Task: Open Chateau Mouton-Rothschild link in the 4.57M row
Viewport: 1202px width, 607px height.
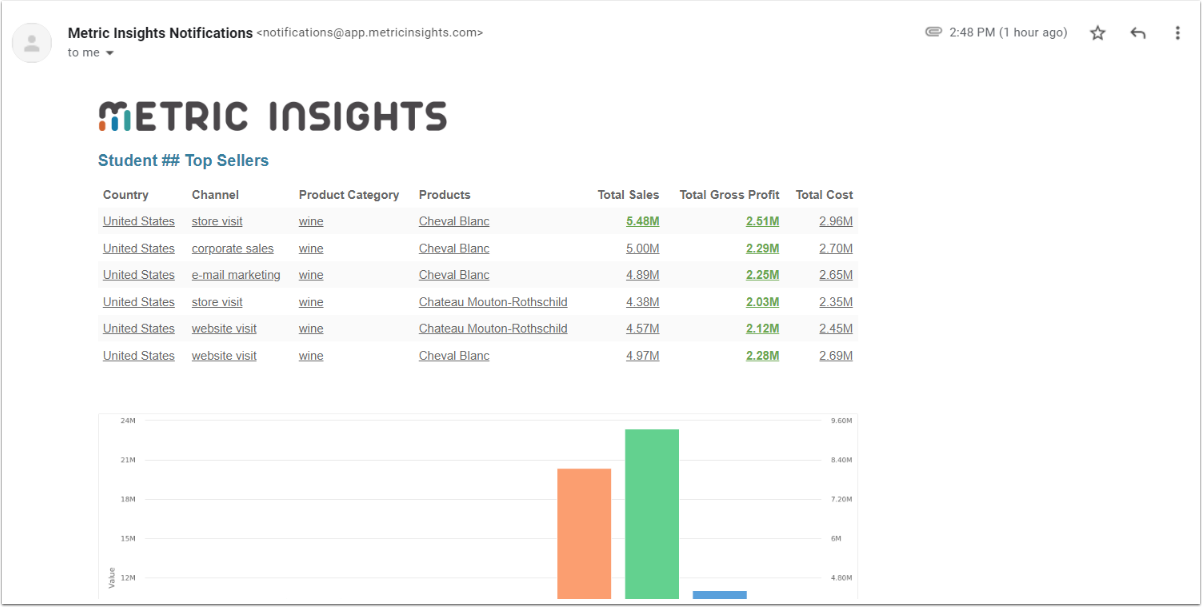Action: 493,328
